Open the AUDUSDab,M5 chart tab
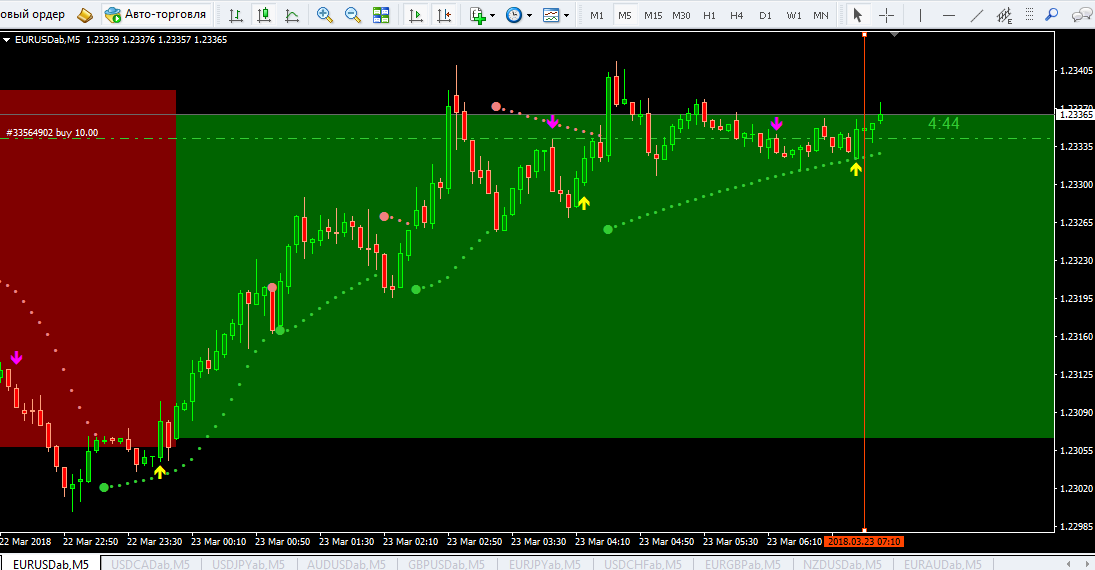 (346, 564)
